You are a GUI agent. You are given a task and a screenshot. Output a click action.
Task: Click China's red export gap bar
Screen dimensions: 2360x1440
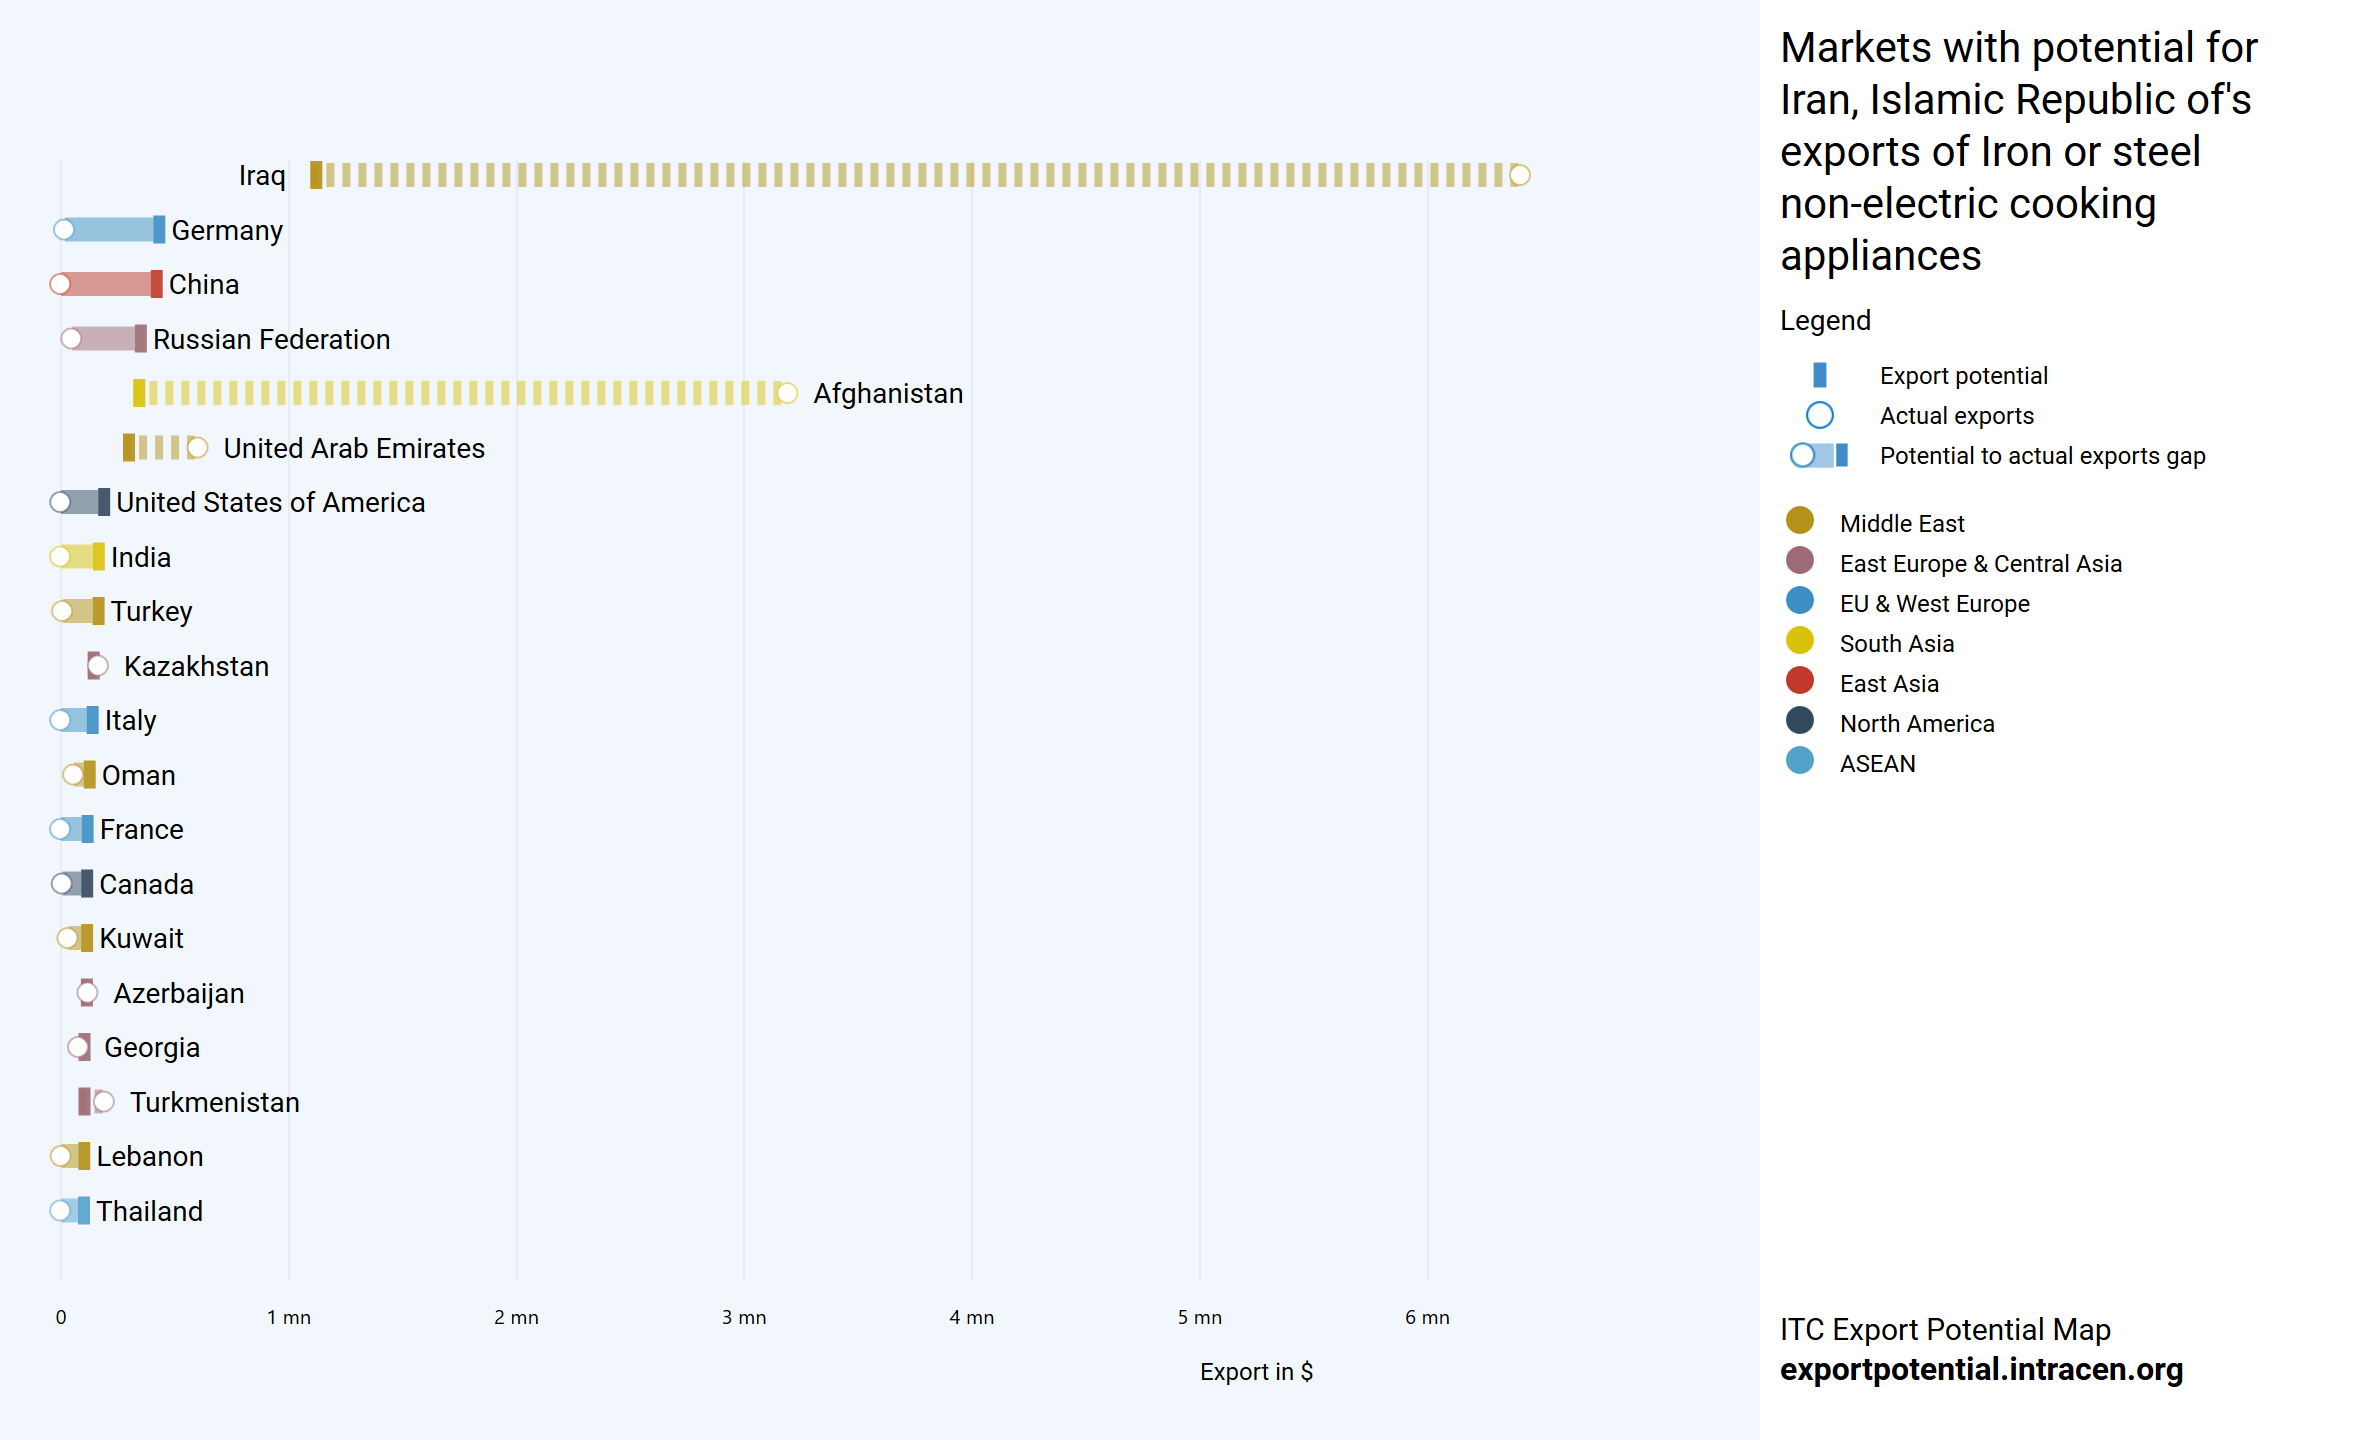pyautogui.click(x=105, y=284)
